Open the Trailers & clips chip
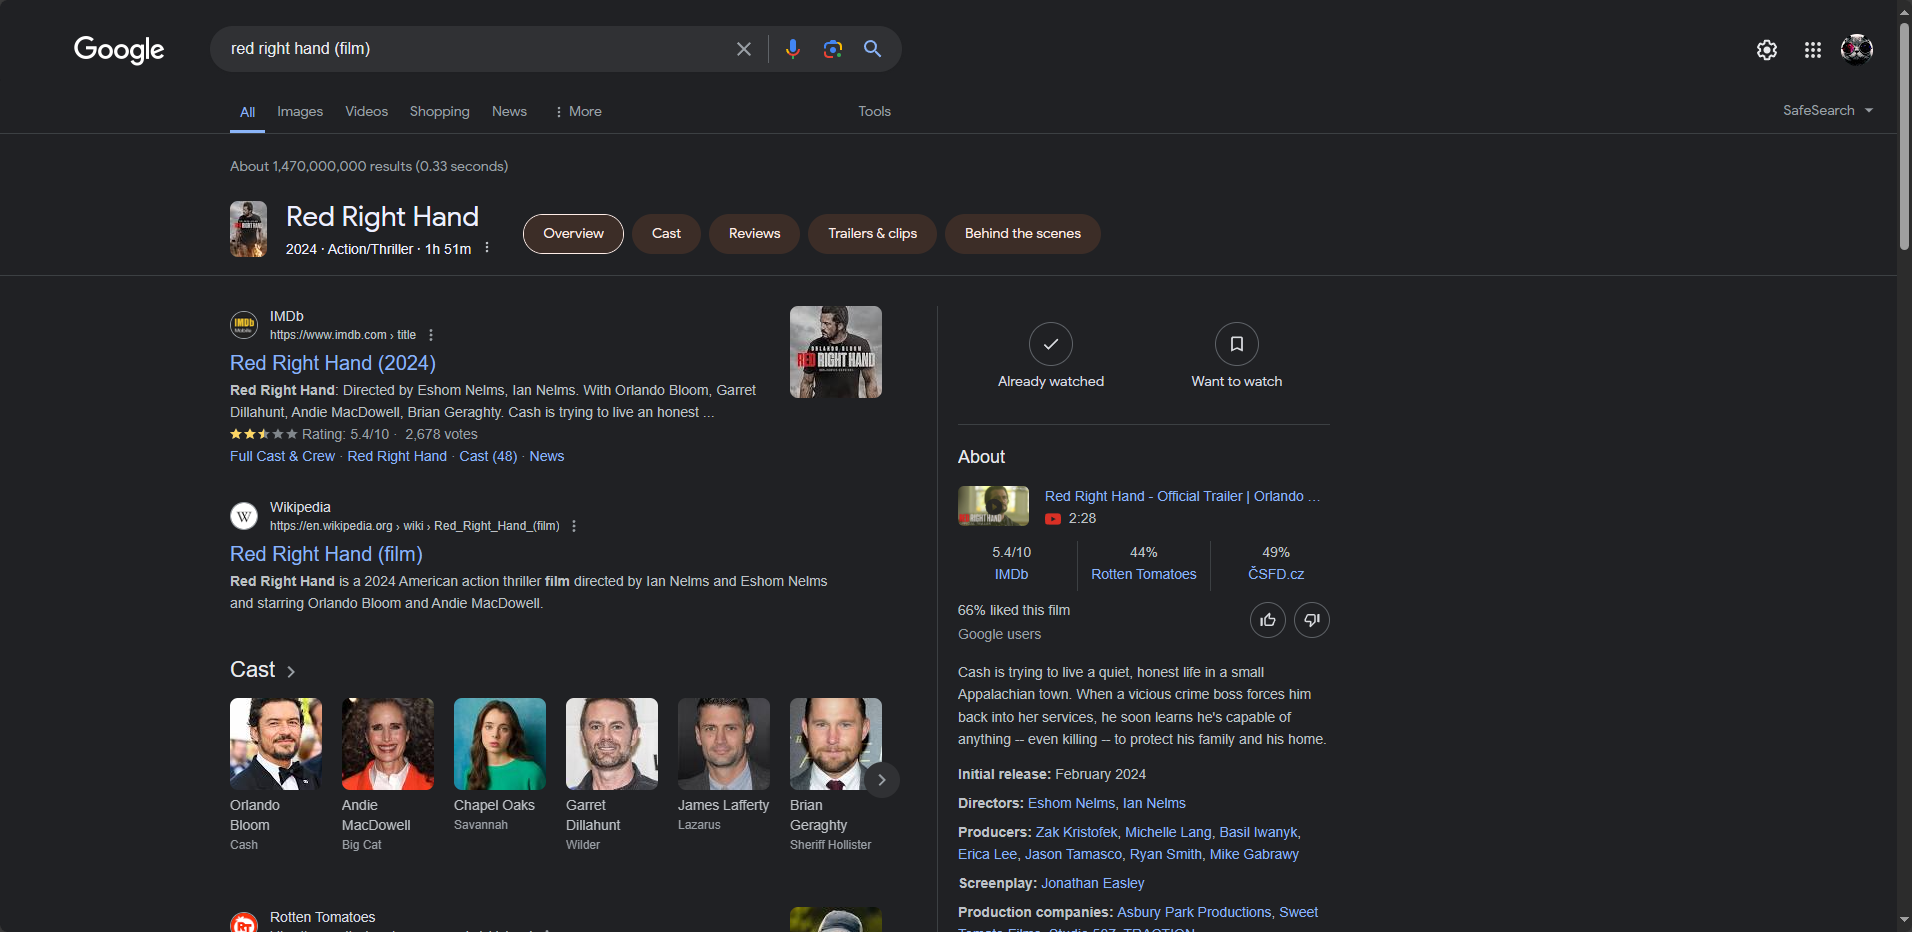This screenshot has width=1912, height=932. (872, 234)
